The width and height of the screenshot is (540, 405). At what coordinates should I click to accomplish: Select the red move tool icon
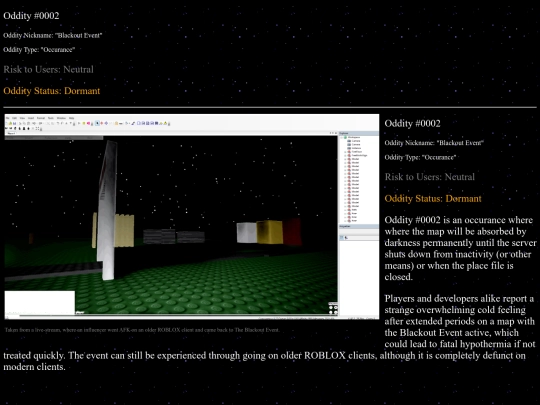[102, 123]
